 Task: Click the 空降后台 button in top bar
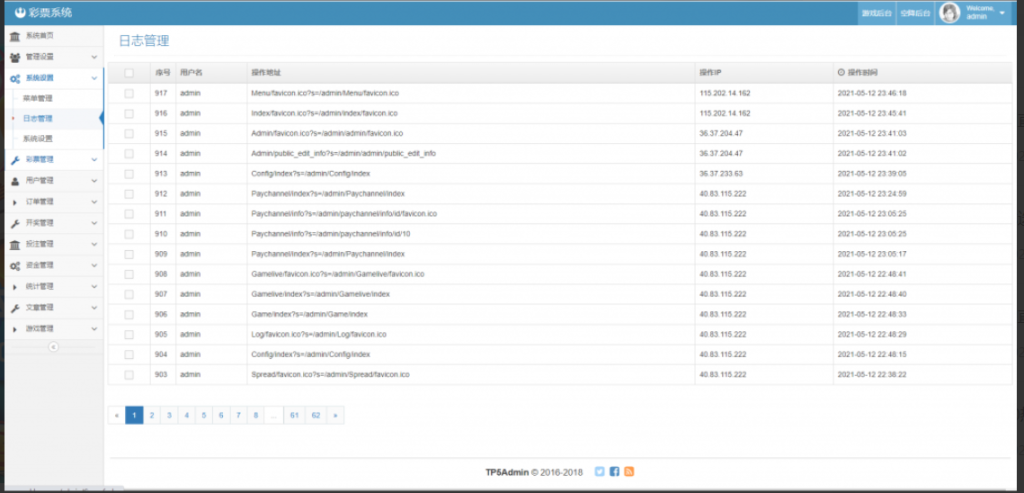click(x=914, y=13)
